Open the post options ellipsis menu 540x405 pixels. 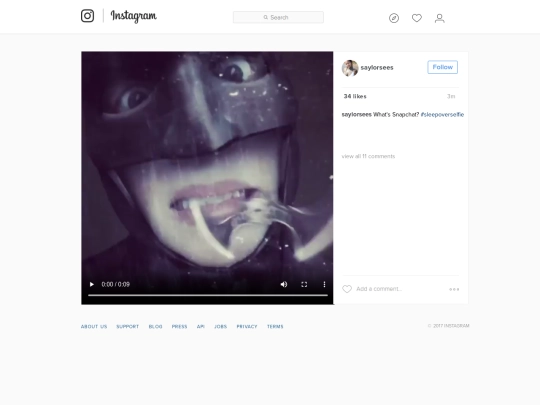coord(454,289)
